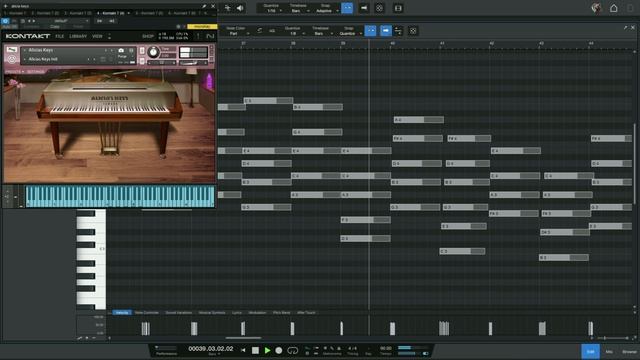Click the Alicia's Keys instrument name
Screen dimensions: 640x360
[41, 50]
